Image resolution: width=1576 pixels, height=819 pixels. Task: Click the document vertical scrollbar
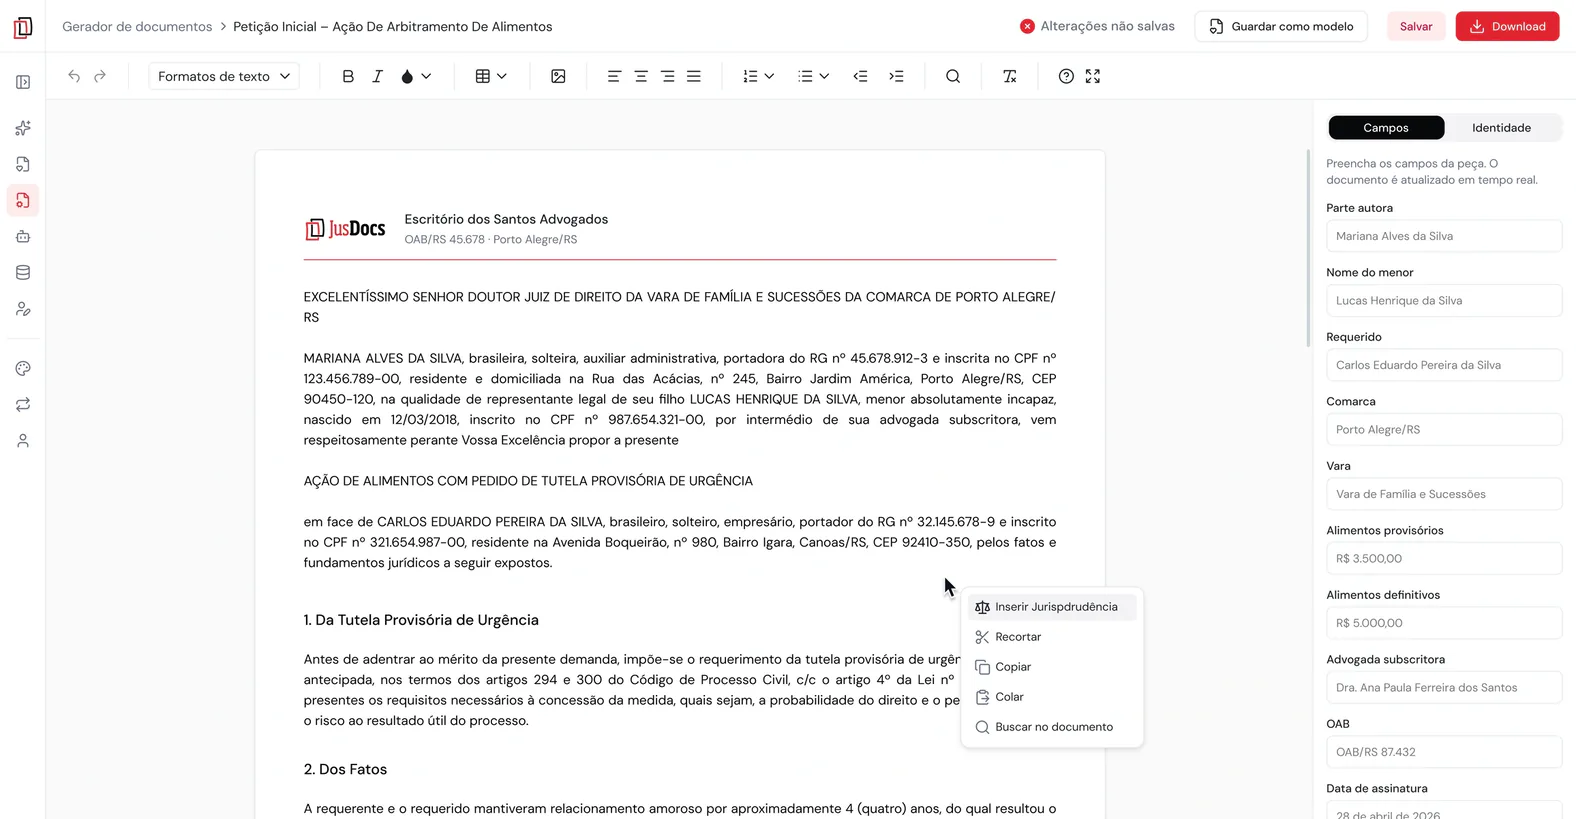point(1308,248)
